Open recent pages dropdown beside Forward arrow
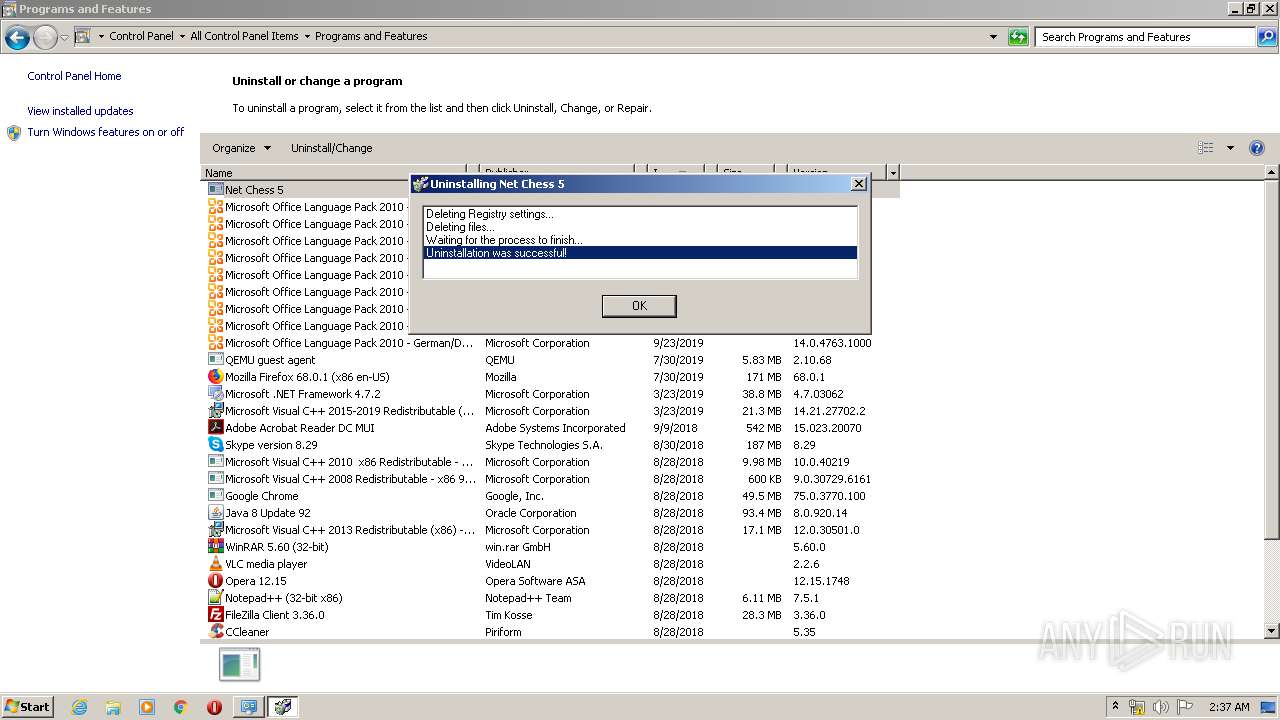 (64, 38)
